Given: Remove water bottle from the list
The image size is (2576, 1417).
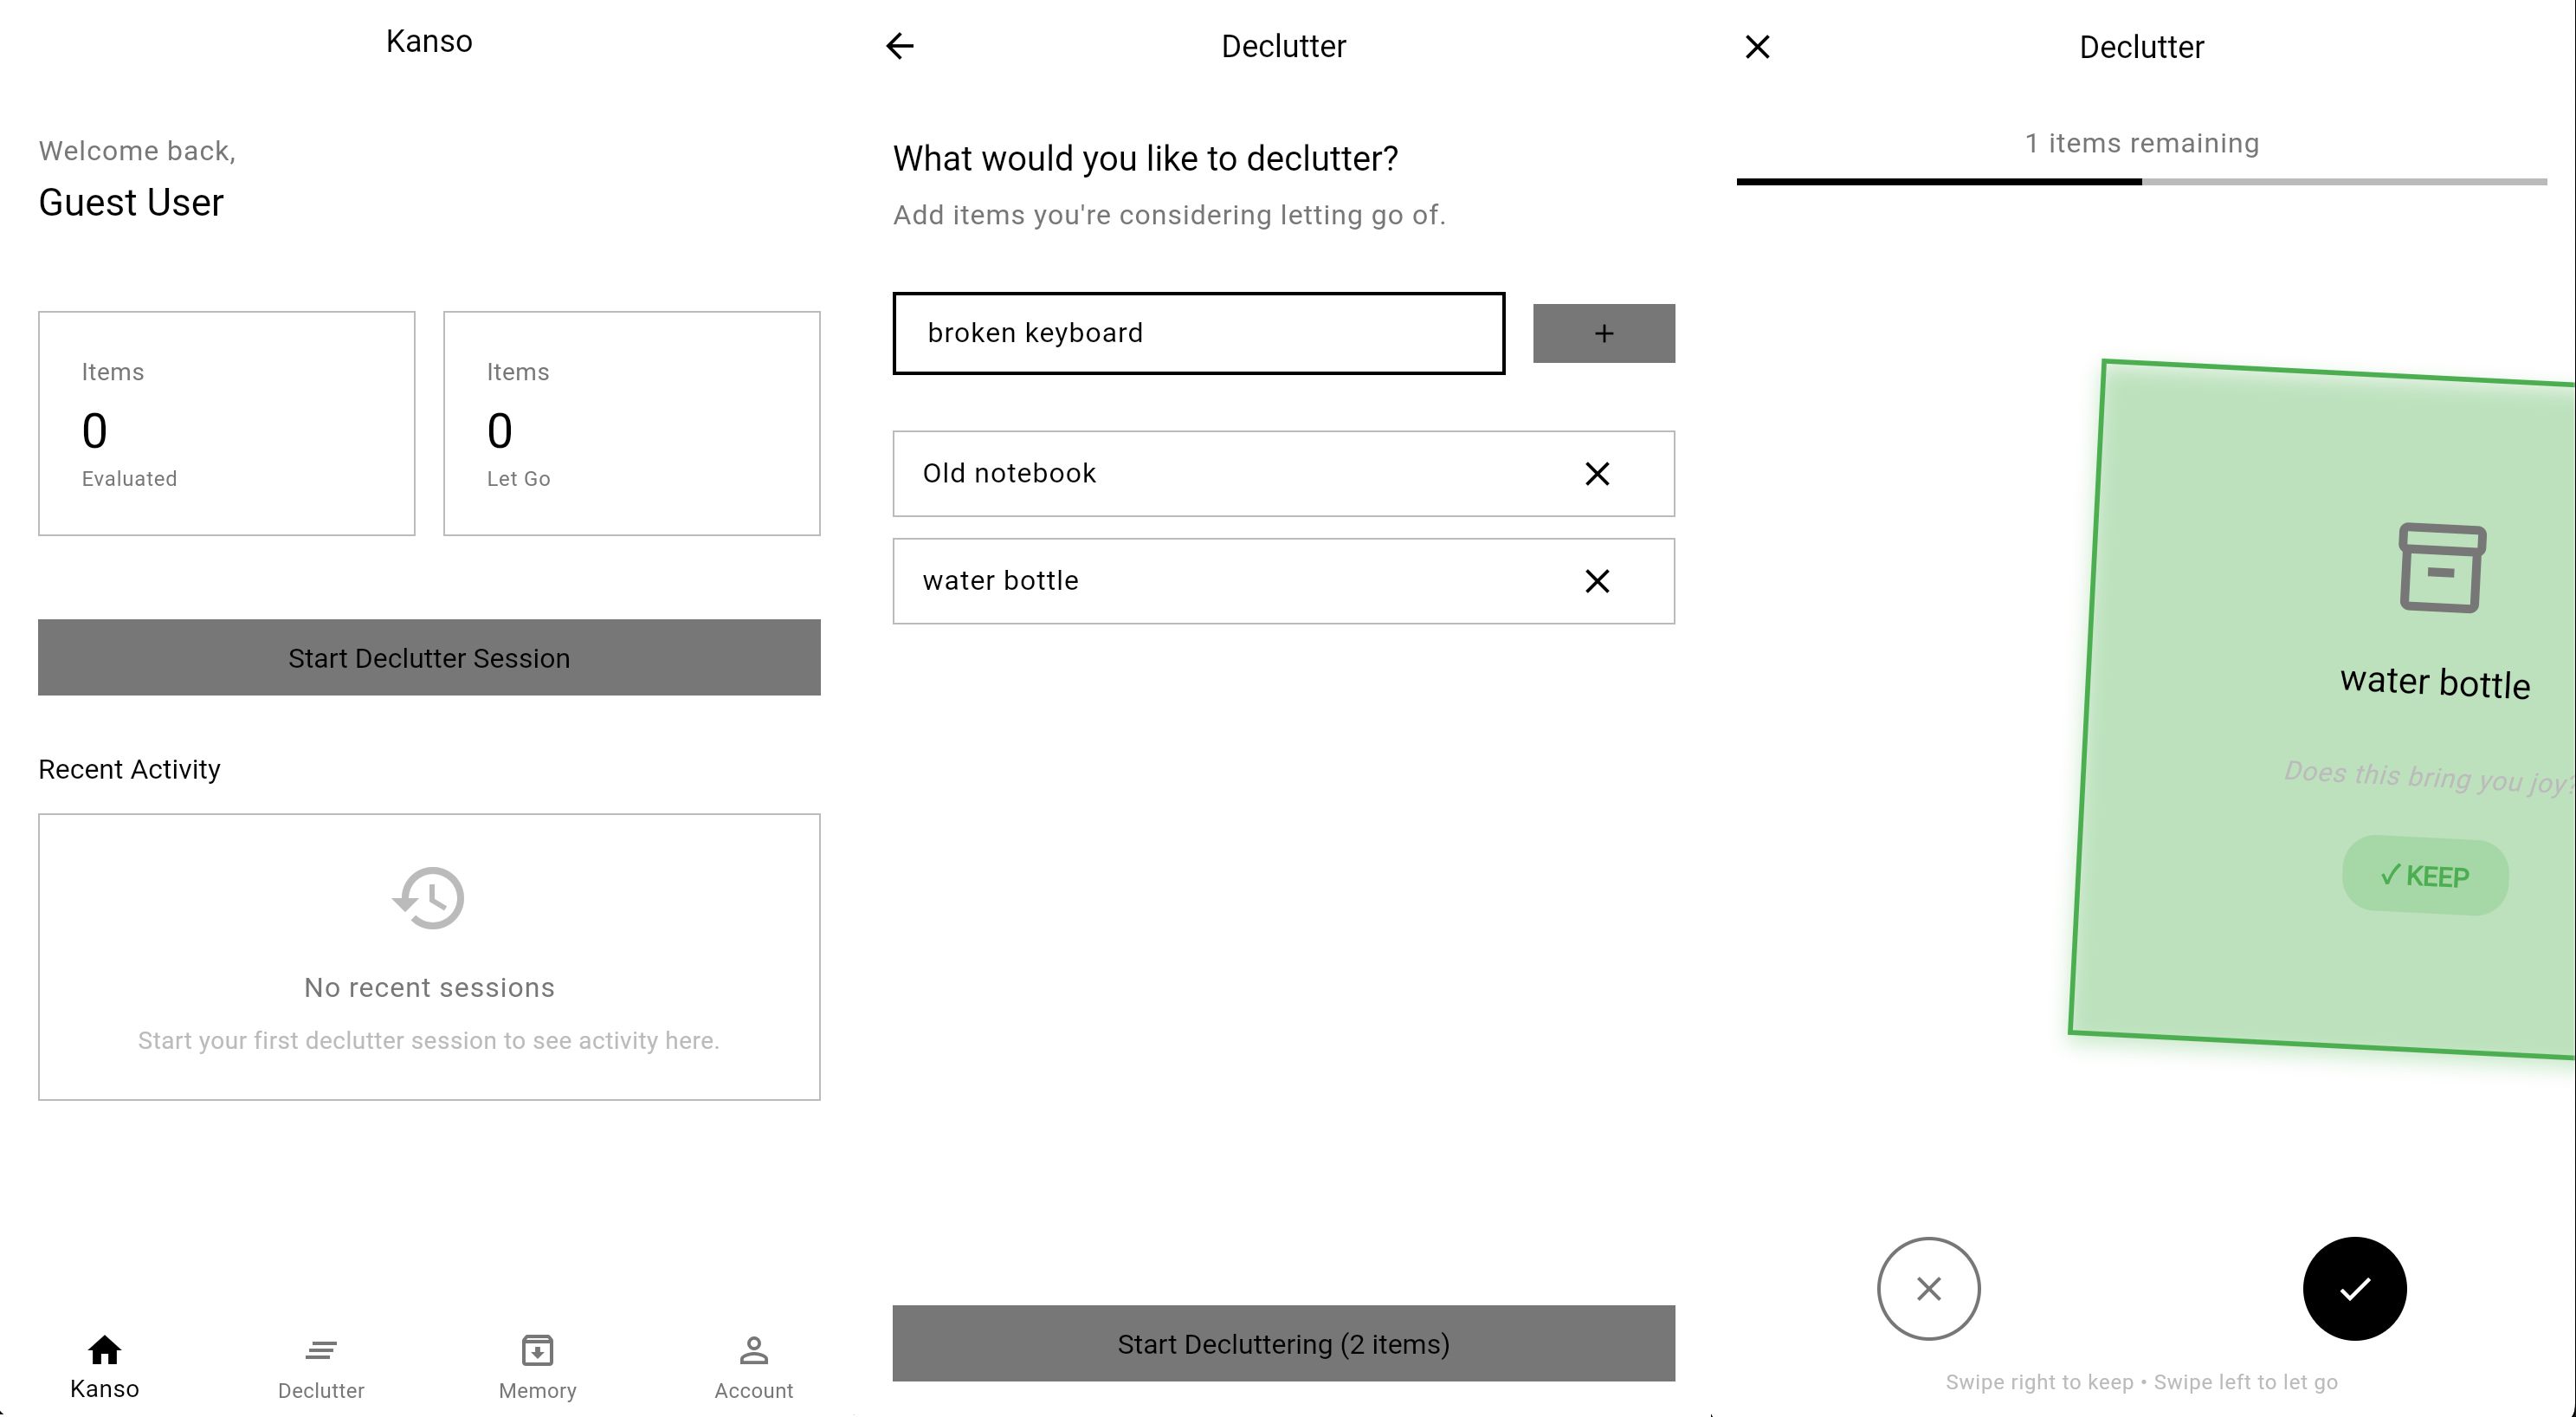Looking at the screenshot, I should (x=1597, y=581).
